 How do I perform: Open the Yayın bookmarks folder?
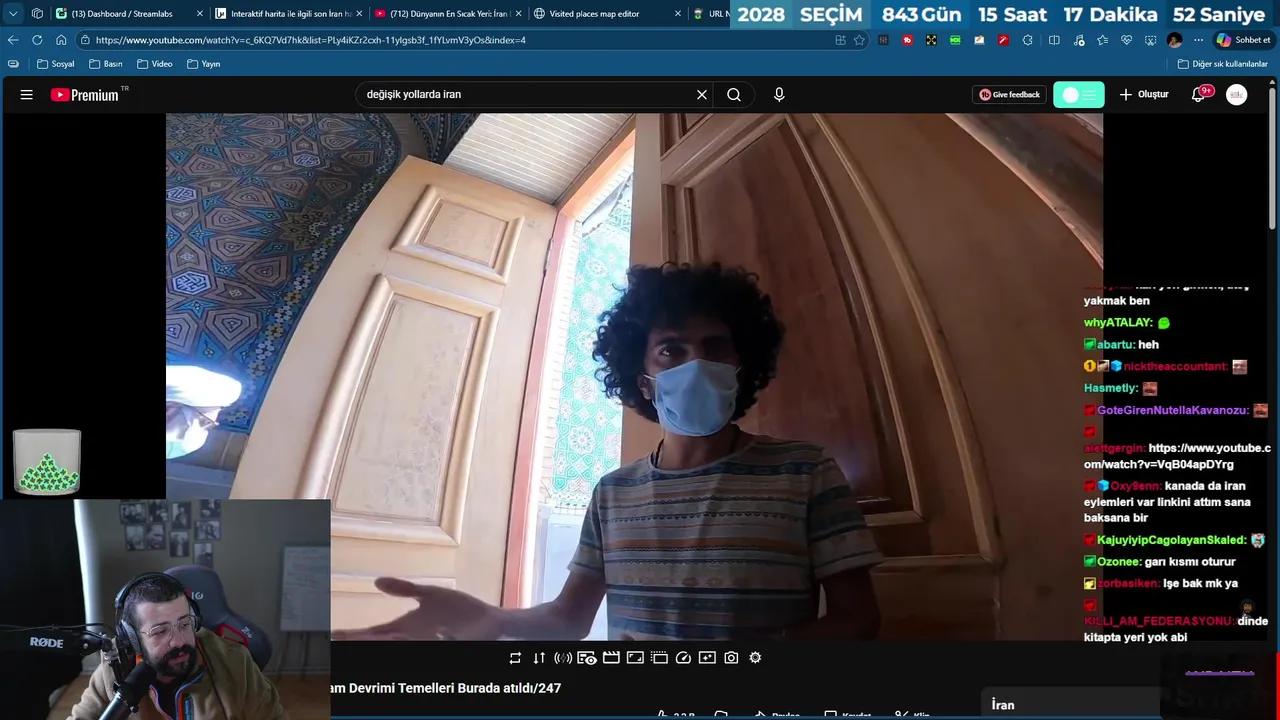[203, 64]
